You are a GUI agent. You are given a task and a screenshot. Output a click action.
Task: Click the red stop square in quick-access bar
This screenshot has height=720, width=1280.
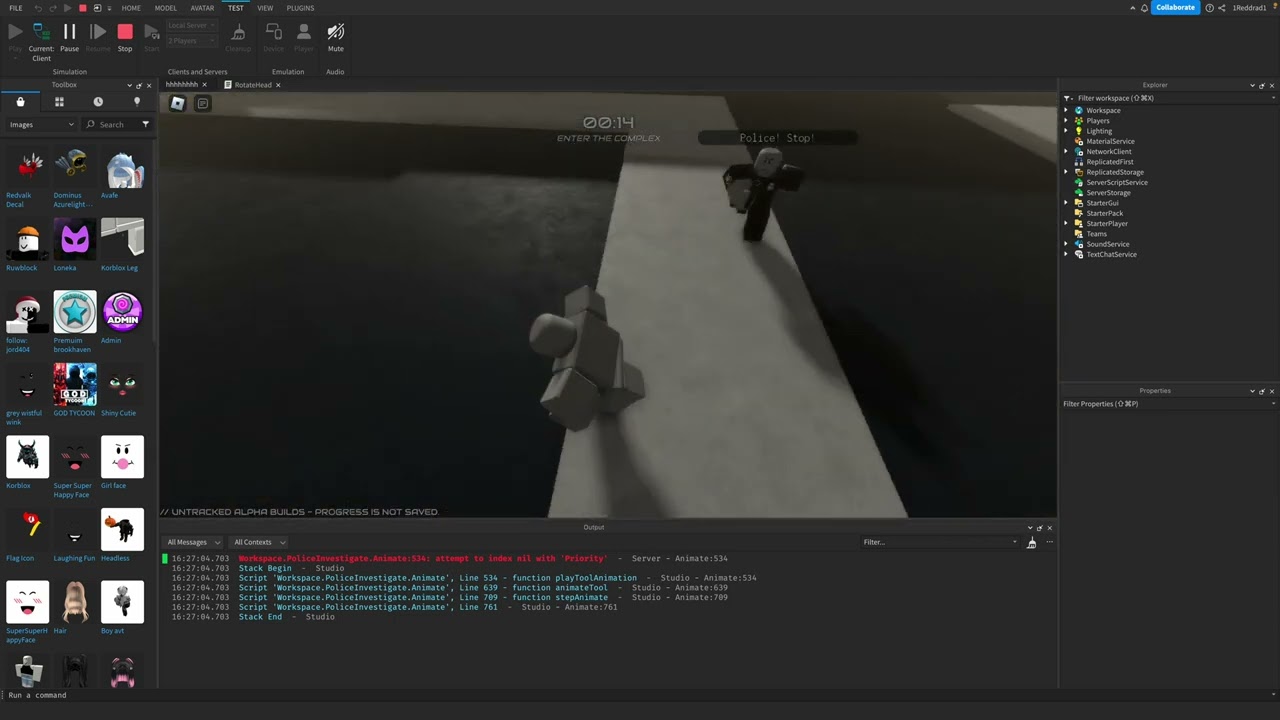click(x=83, y=8)
